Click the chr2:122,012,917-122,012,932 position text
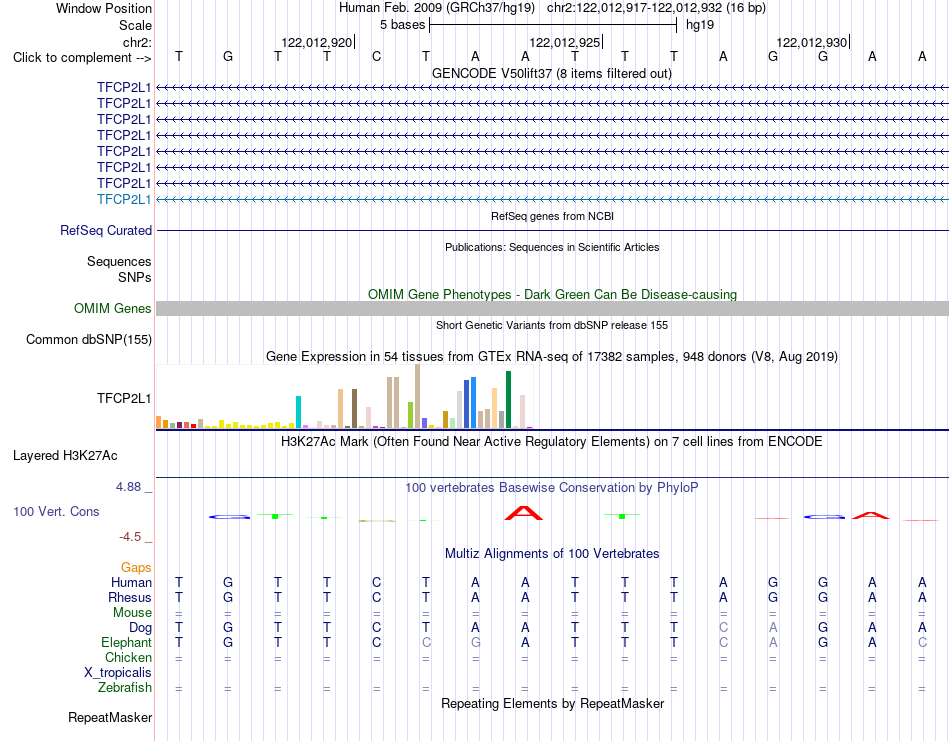950x741 pixels. coord(656,8)
